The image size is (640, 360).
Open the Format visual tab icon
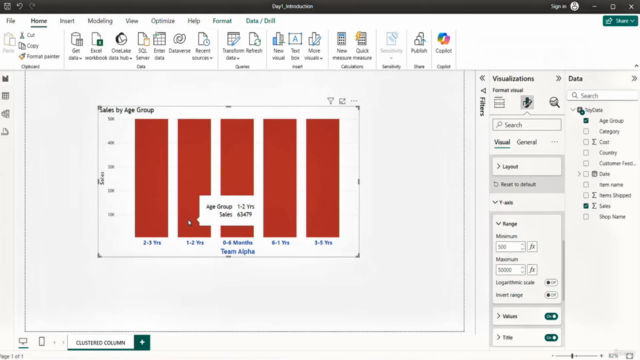tap(527, 102)
